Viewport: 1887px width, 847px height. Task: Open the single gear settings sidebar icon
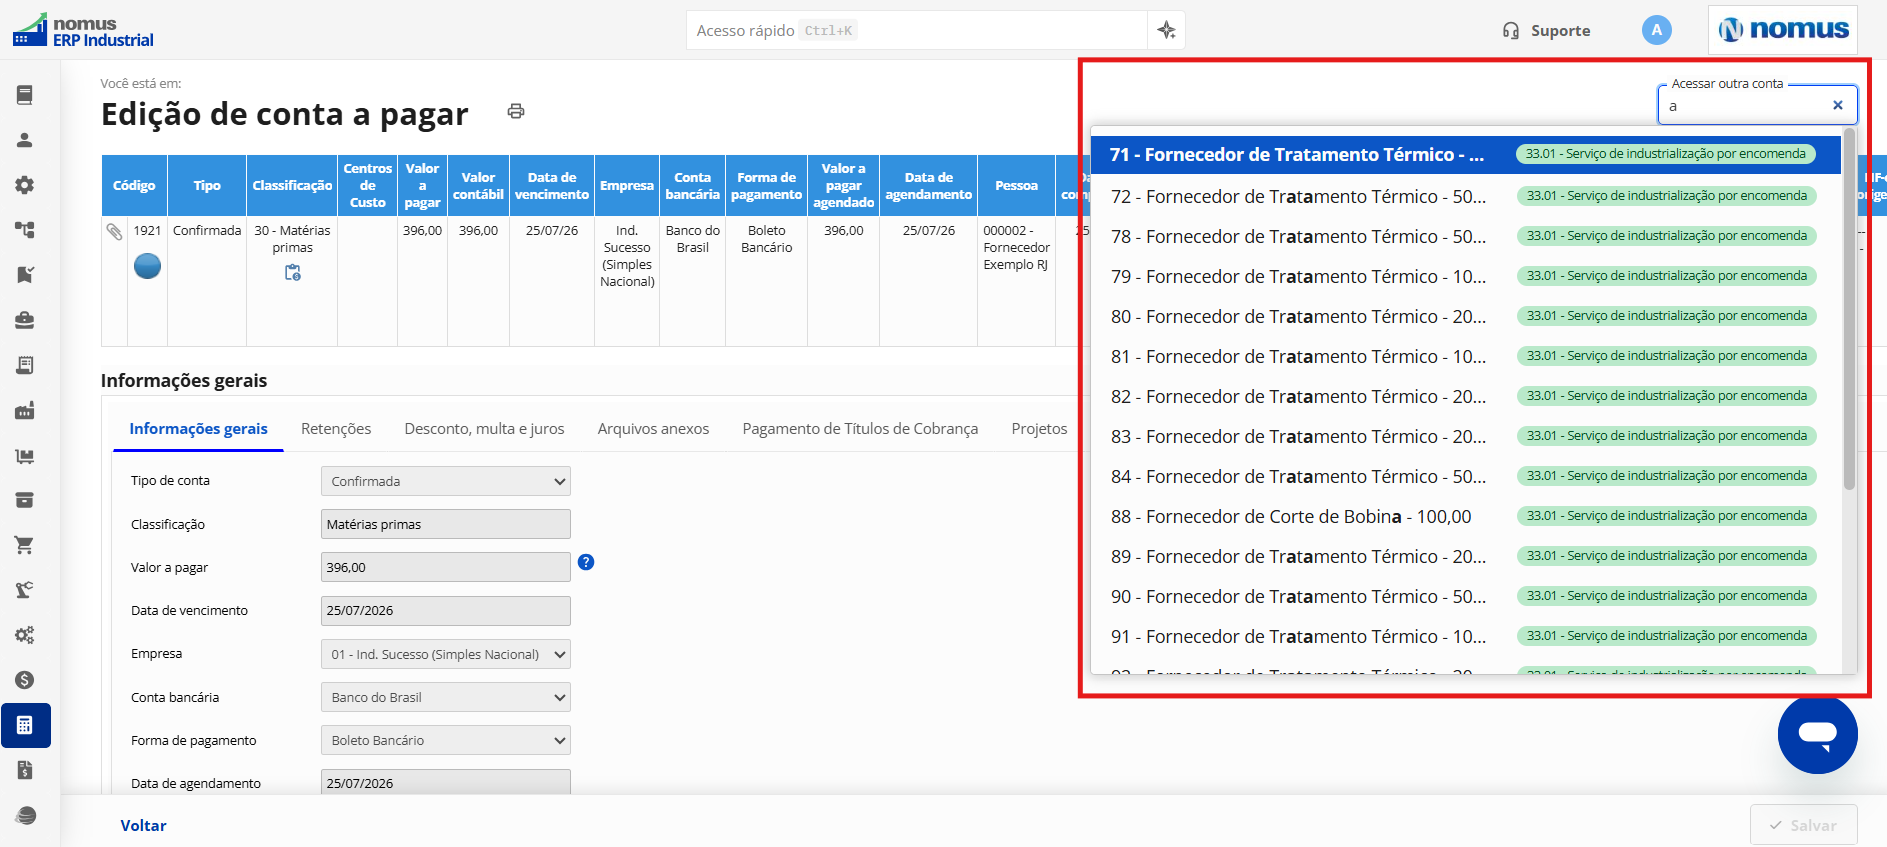[25, 185]
